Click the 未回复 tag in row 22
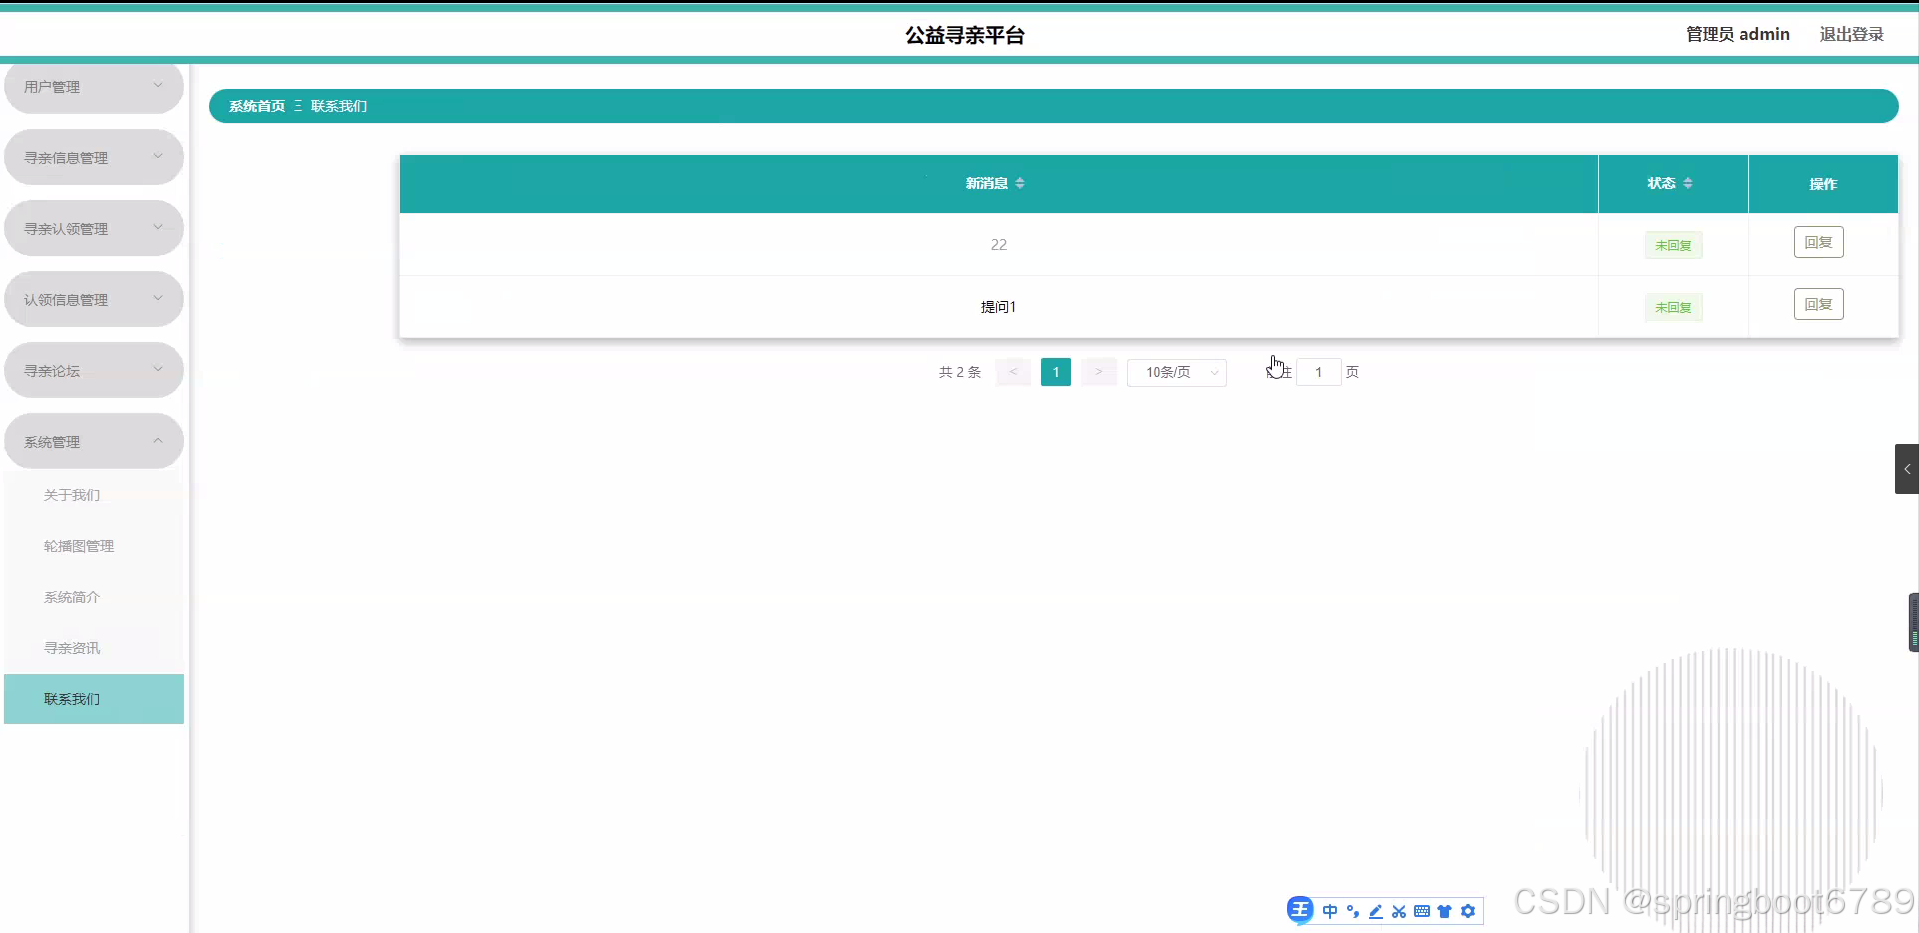 1673,245
